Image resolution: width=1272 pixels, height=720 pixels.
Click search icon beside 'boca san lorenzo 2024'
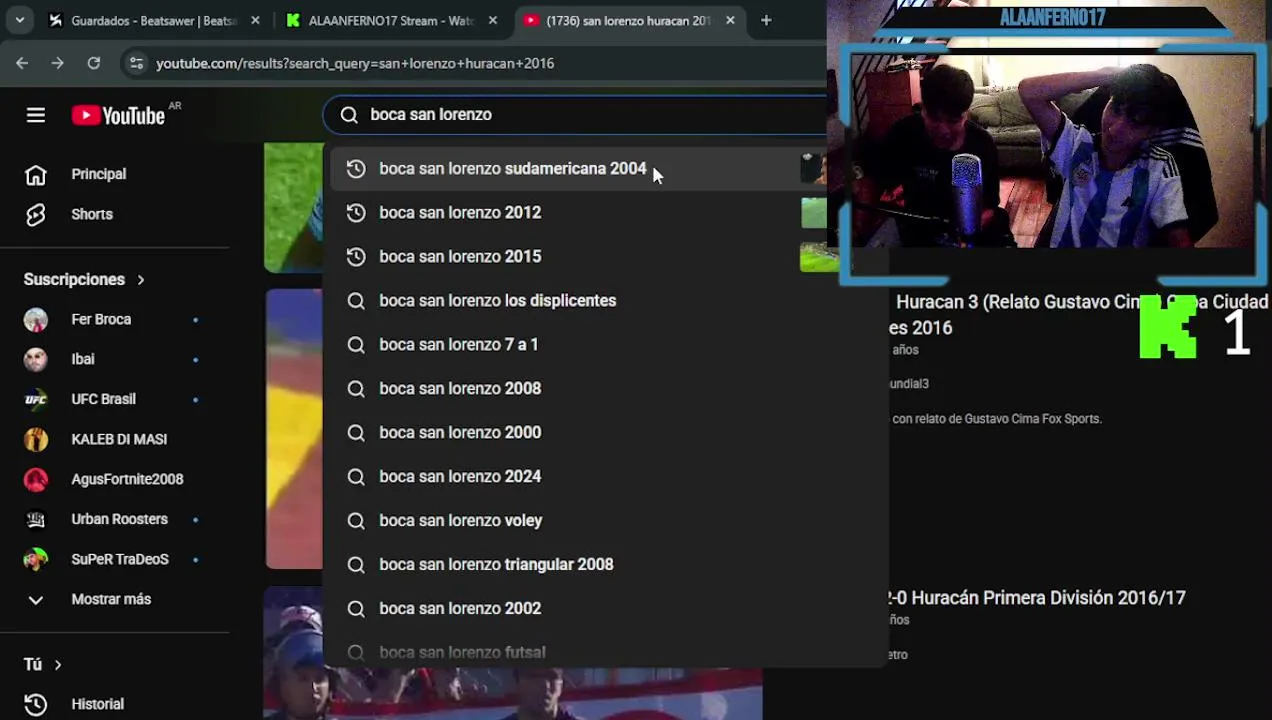tap(356, 477)
